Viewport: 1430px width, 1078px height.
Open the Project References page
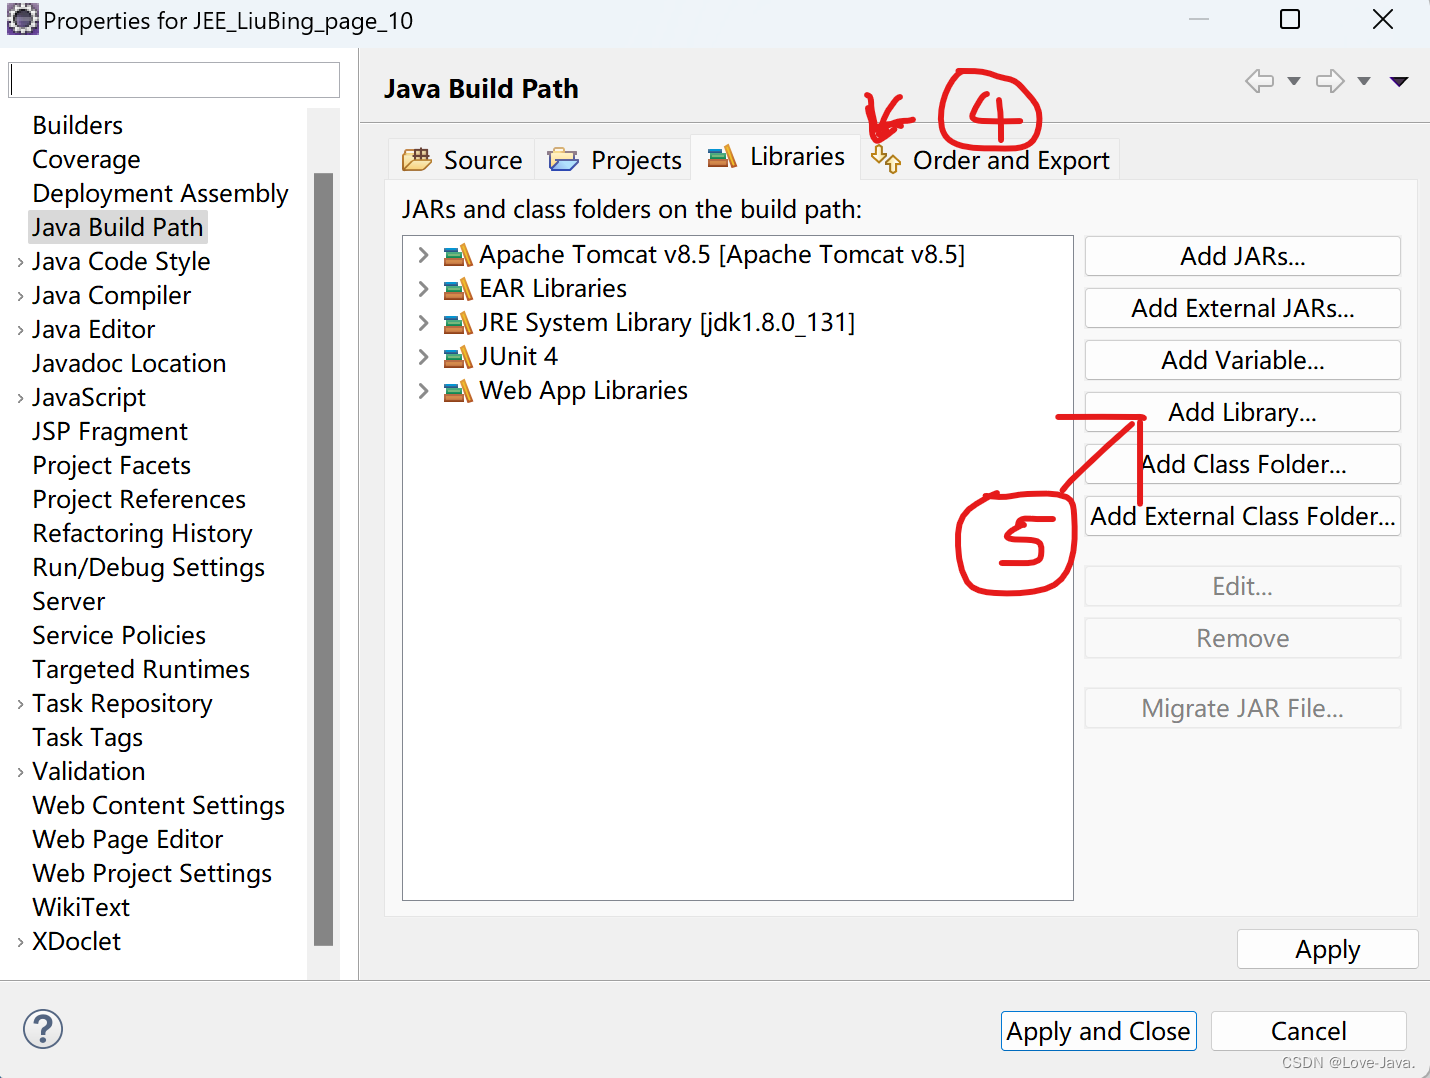click(x=139, y=499)
